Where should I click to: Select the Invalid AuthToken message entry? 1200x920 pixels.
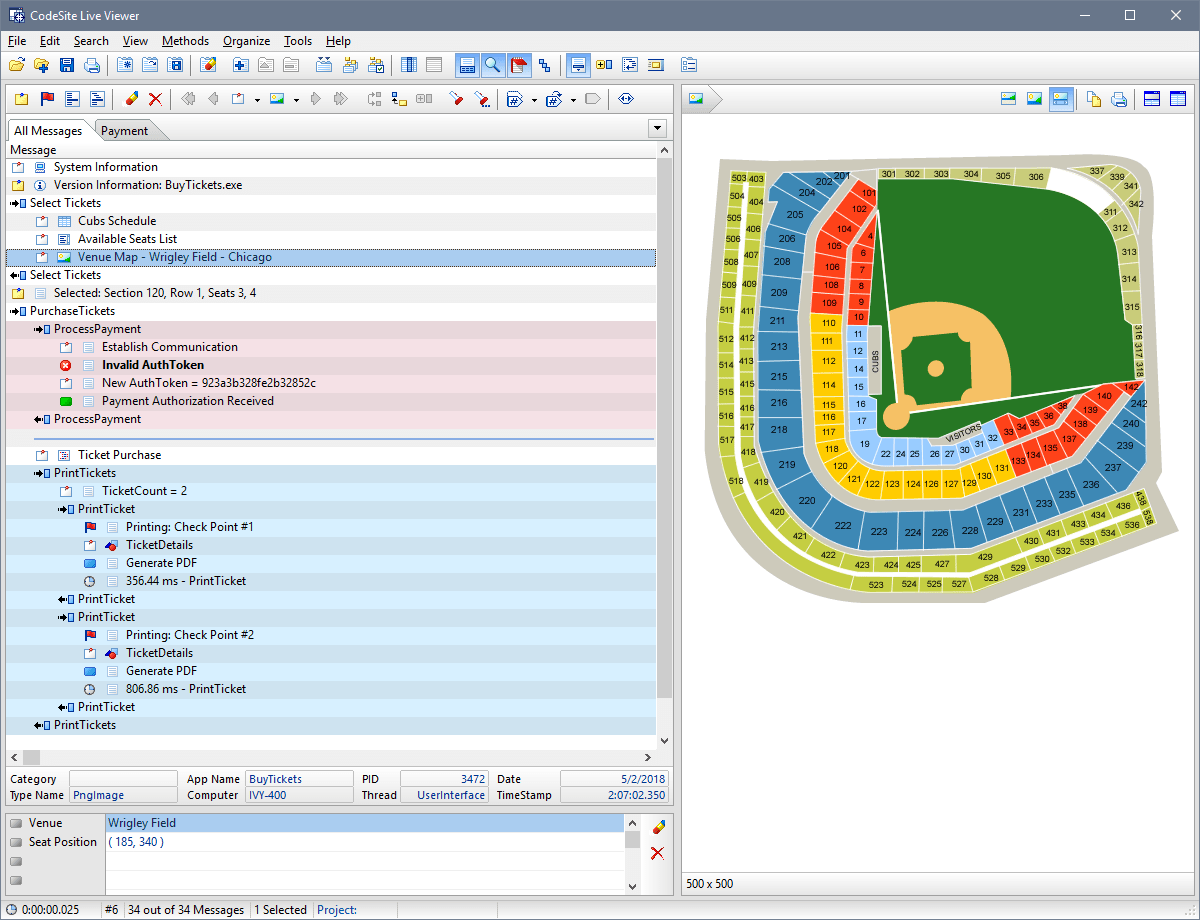pos(152,365)
